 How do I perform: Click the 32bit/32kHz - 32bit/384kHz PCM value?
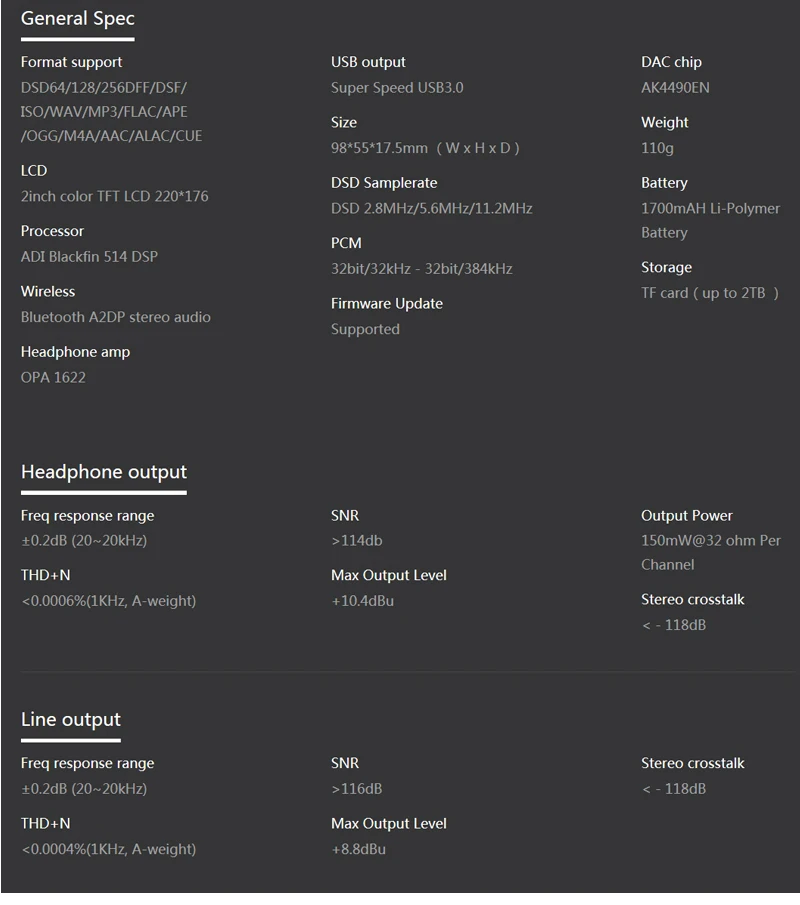[421, 269]
